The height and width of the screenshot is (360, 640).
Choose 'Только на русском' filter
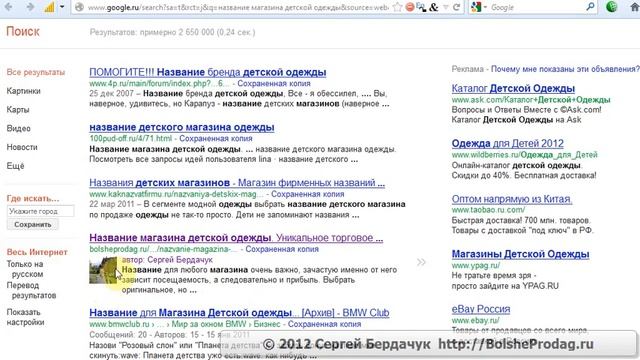click(25, 269)
